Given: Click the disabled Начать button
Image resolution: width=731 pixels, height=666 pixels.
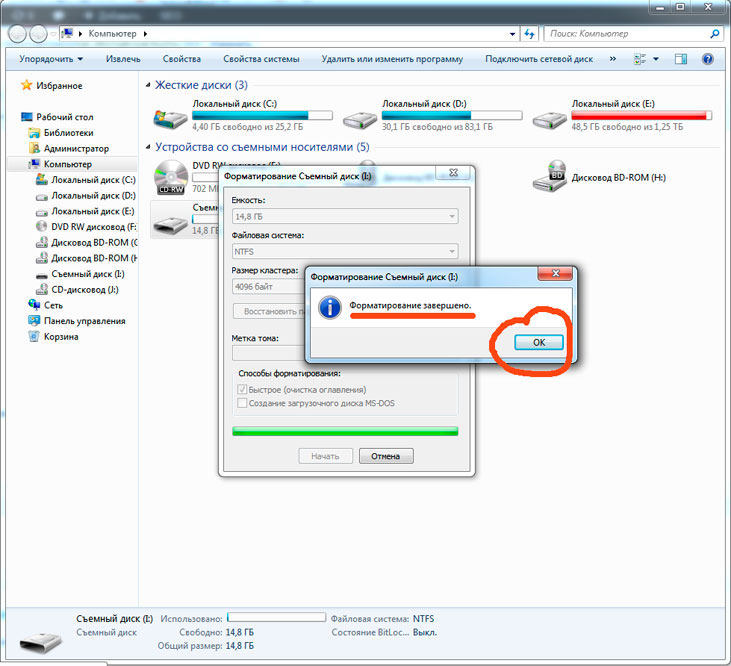Looking at the screenshot, I should [x=325, y=456].
